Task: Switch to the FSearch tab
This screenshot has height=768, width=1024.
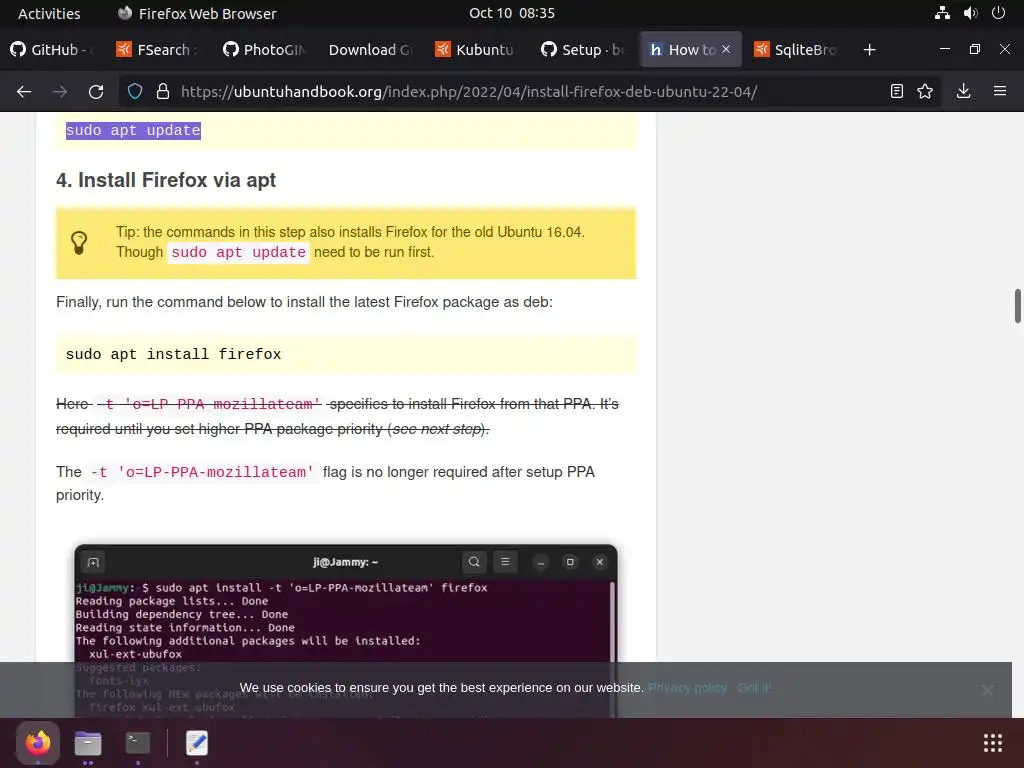Action: pos(158,50)
